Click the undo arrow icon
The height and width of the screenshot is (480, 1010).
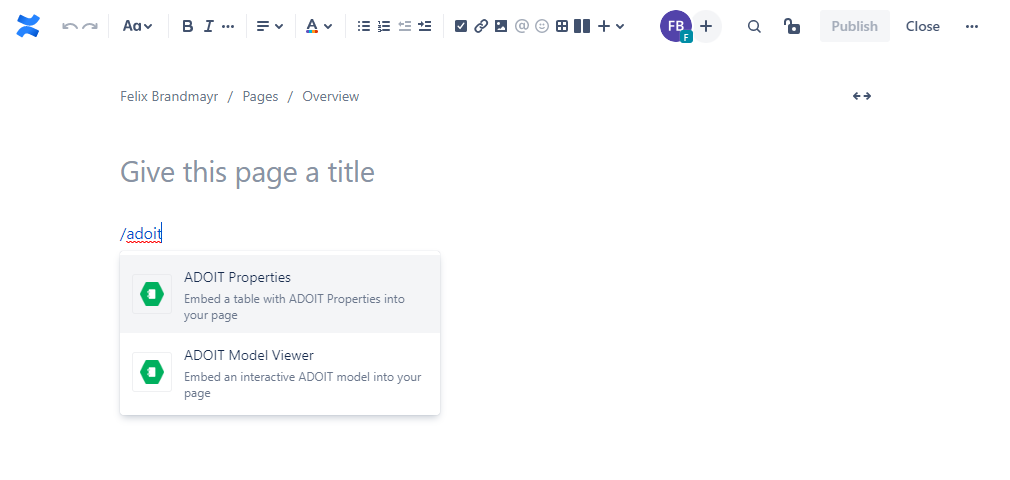(x=69, y=26)
